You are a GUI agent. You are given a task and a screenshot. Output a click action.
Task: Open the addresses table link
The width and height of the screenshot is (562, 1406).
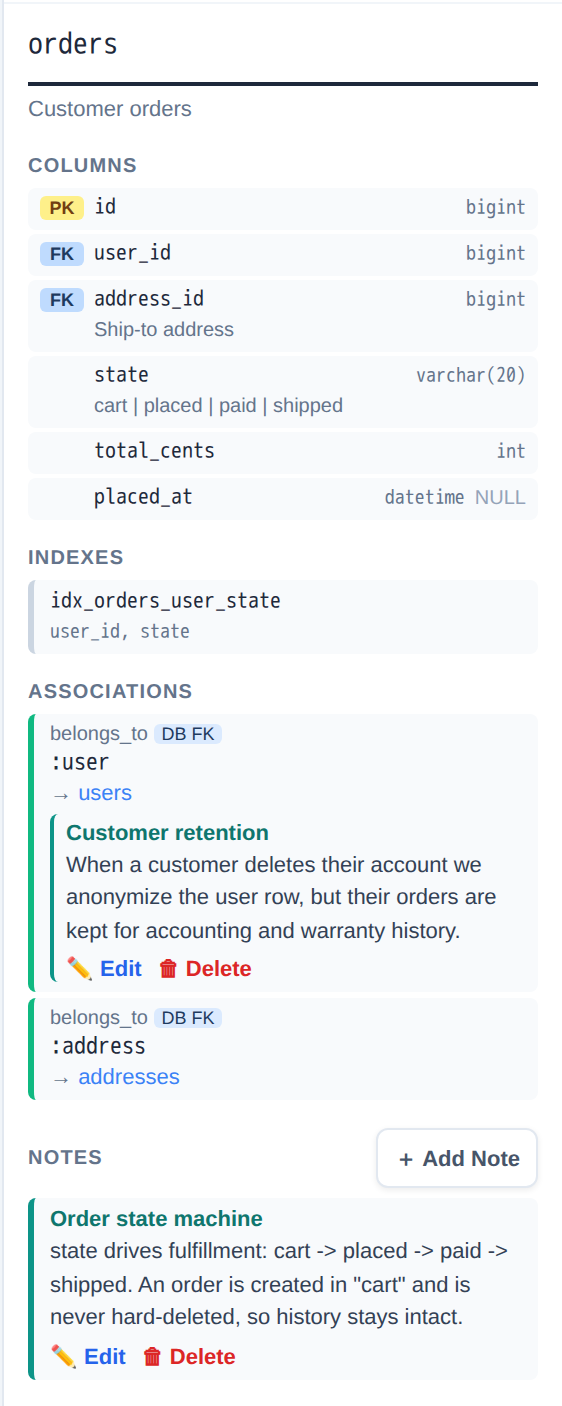pos(129,1077)
